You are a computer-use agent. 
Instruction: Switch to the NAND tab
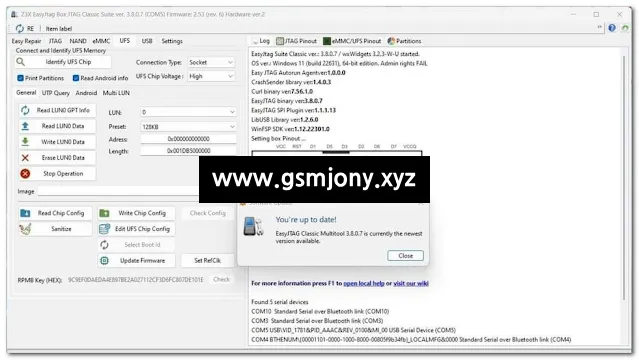tap(78, 41)
